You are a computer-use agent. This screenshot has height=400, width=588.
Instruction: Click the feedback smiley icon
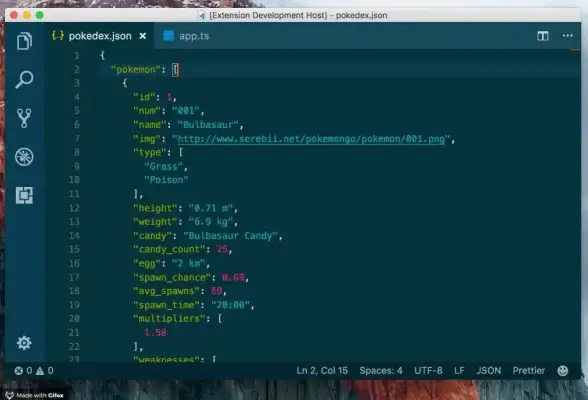point(562,371)
